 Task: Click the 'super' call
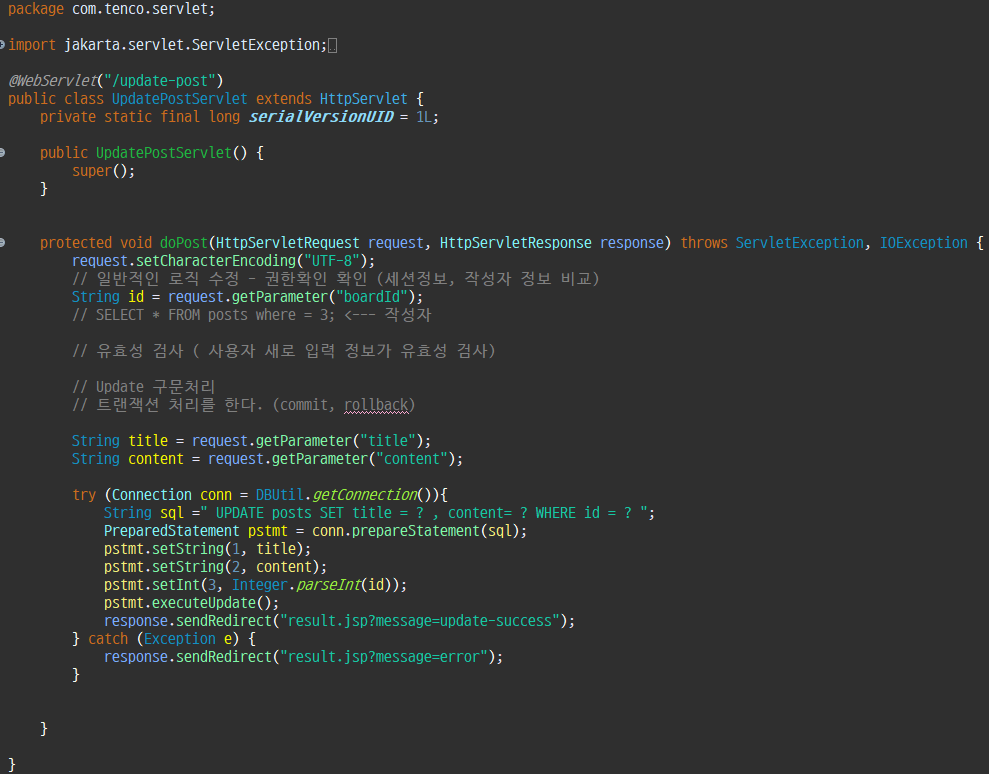pos(91,171)
